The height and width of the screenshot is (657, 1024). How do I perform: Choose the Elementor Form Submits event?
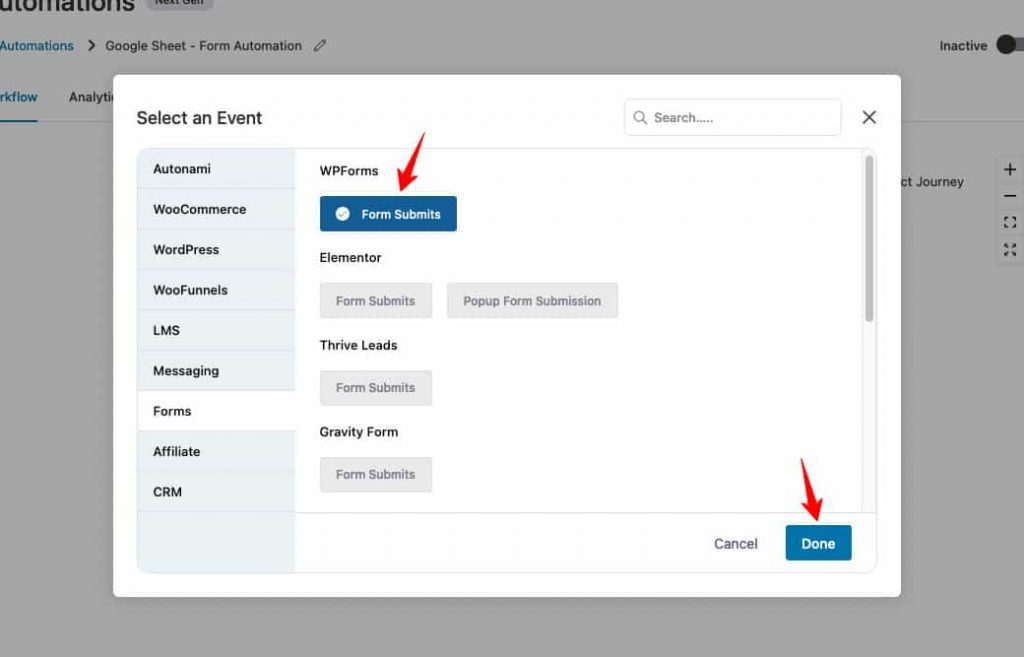click(x=376, y=300)
